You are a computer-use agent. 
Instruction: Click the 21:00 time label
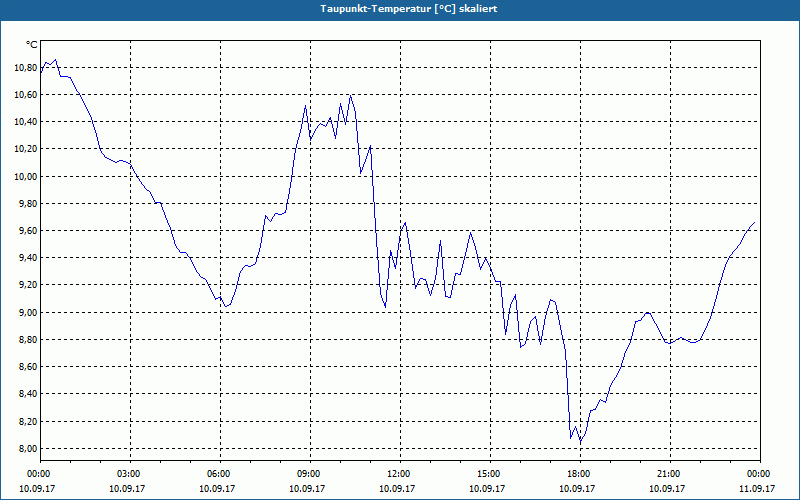[667, 474]
